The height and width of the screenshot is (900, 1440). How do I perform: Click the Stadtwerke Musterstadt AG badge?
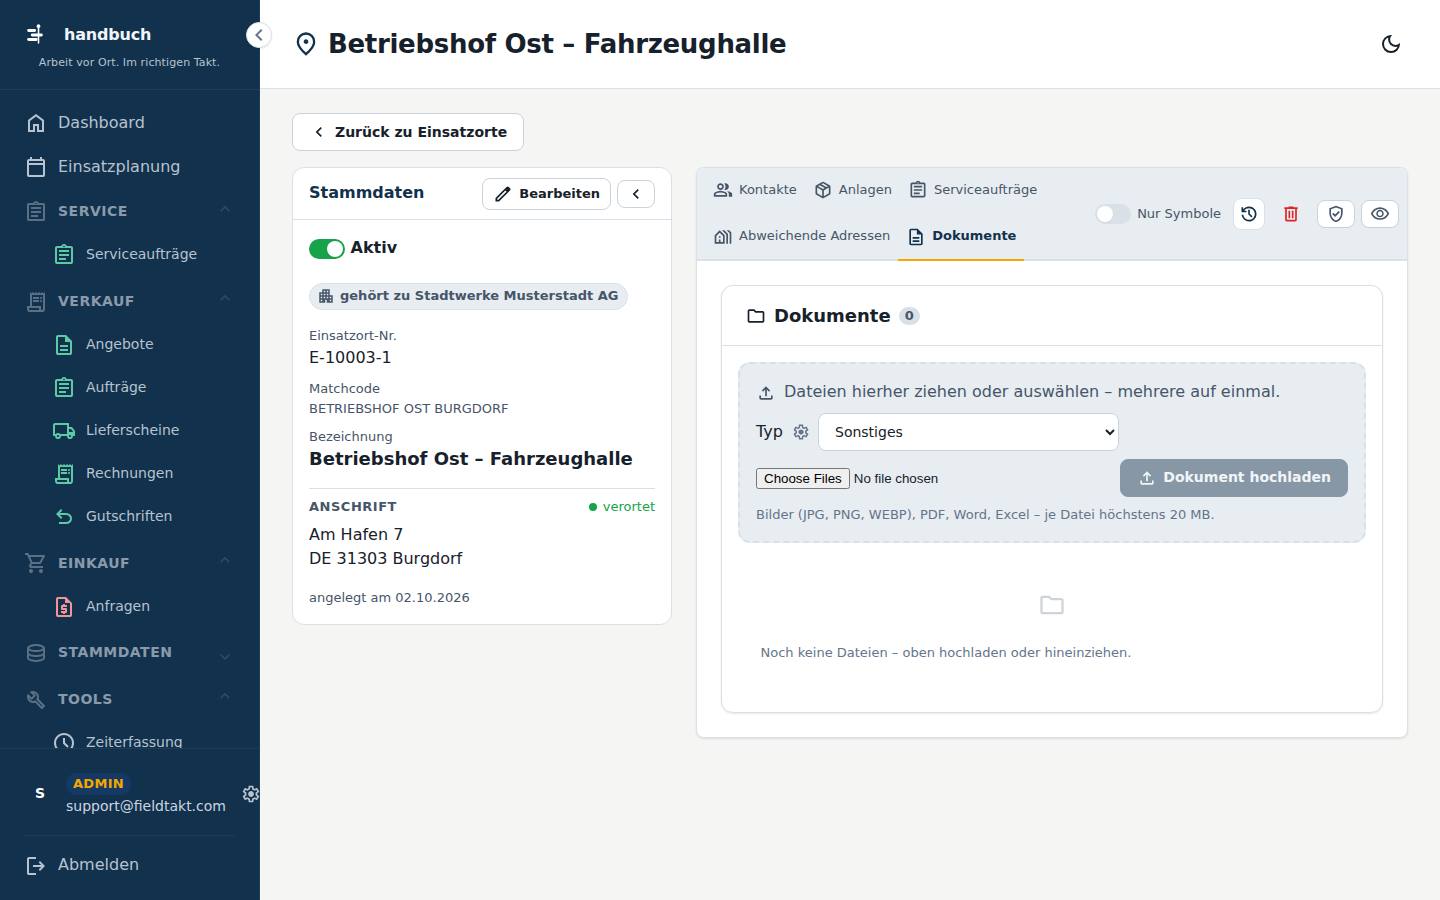tap(468, 296)
